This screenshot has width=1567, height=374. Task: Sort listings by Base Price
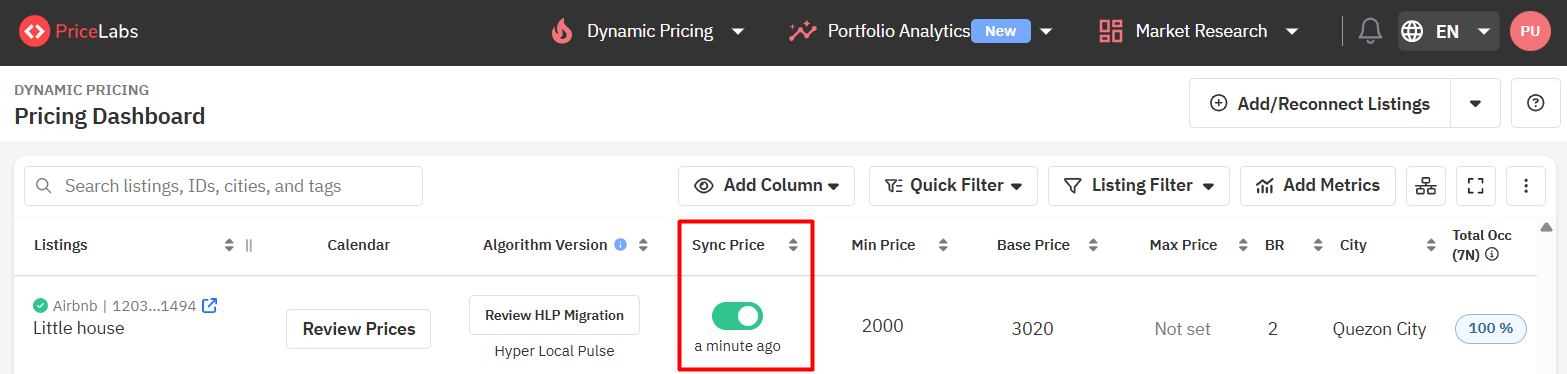[x=1093, y=245]
